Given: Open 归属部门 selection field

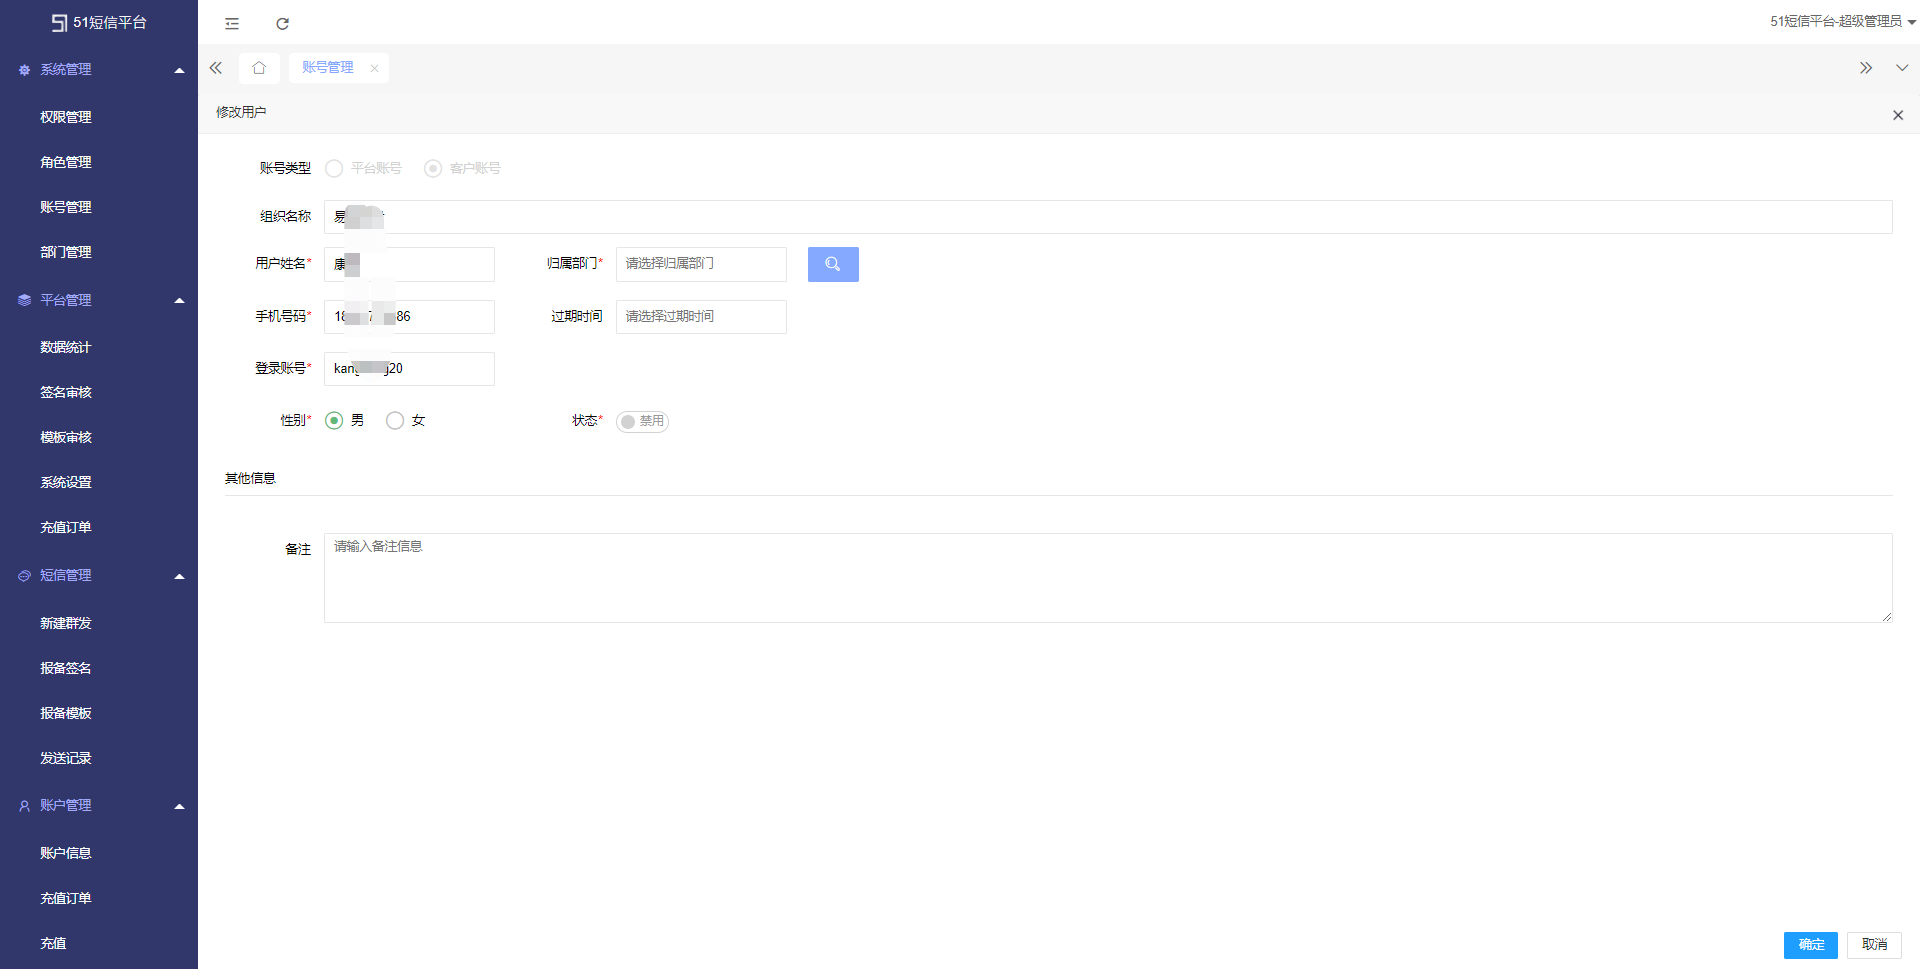Looking at the screenshot, I should 701,264.
